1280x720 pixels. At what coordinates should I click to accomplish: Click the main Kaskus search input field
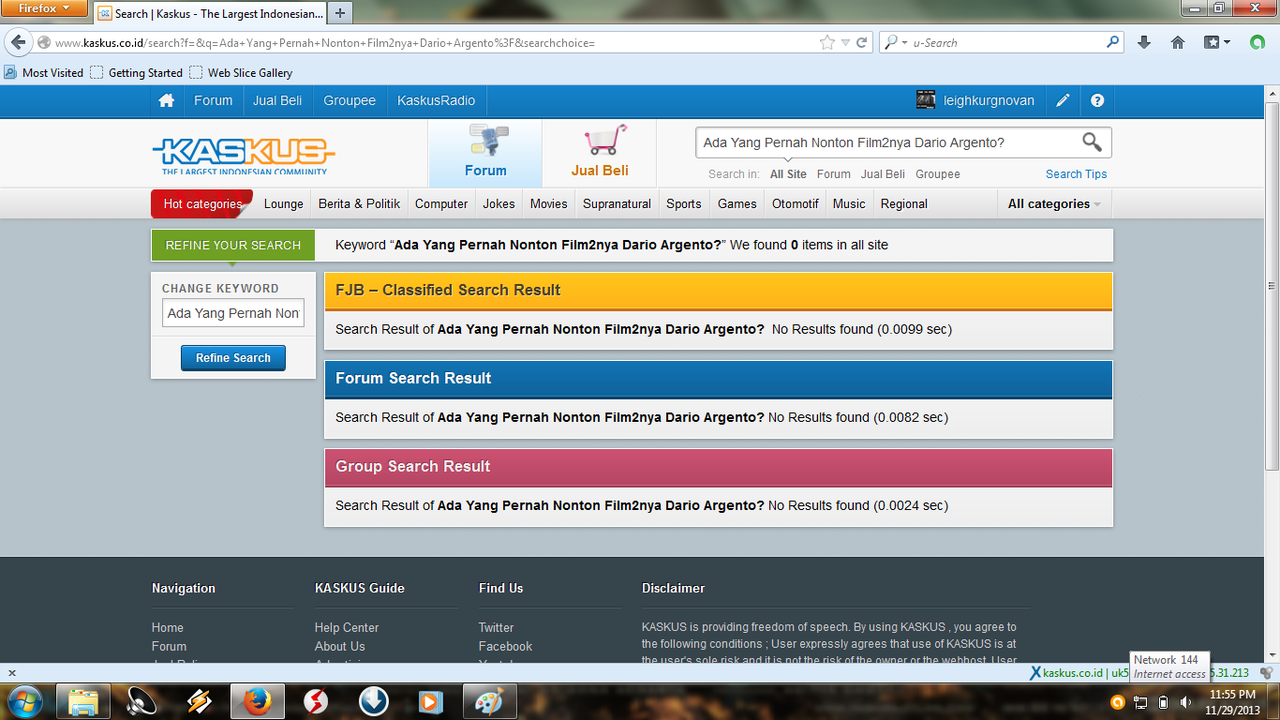point(888,143)
